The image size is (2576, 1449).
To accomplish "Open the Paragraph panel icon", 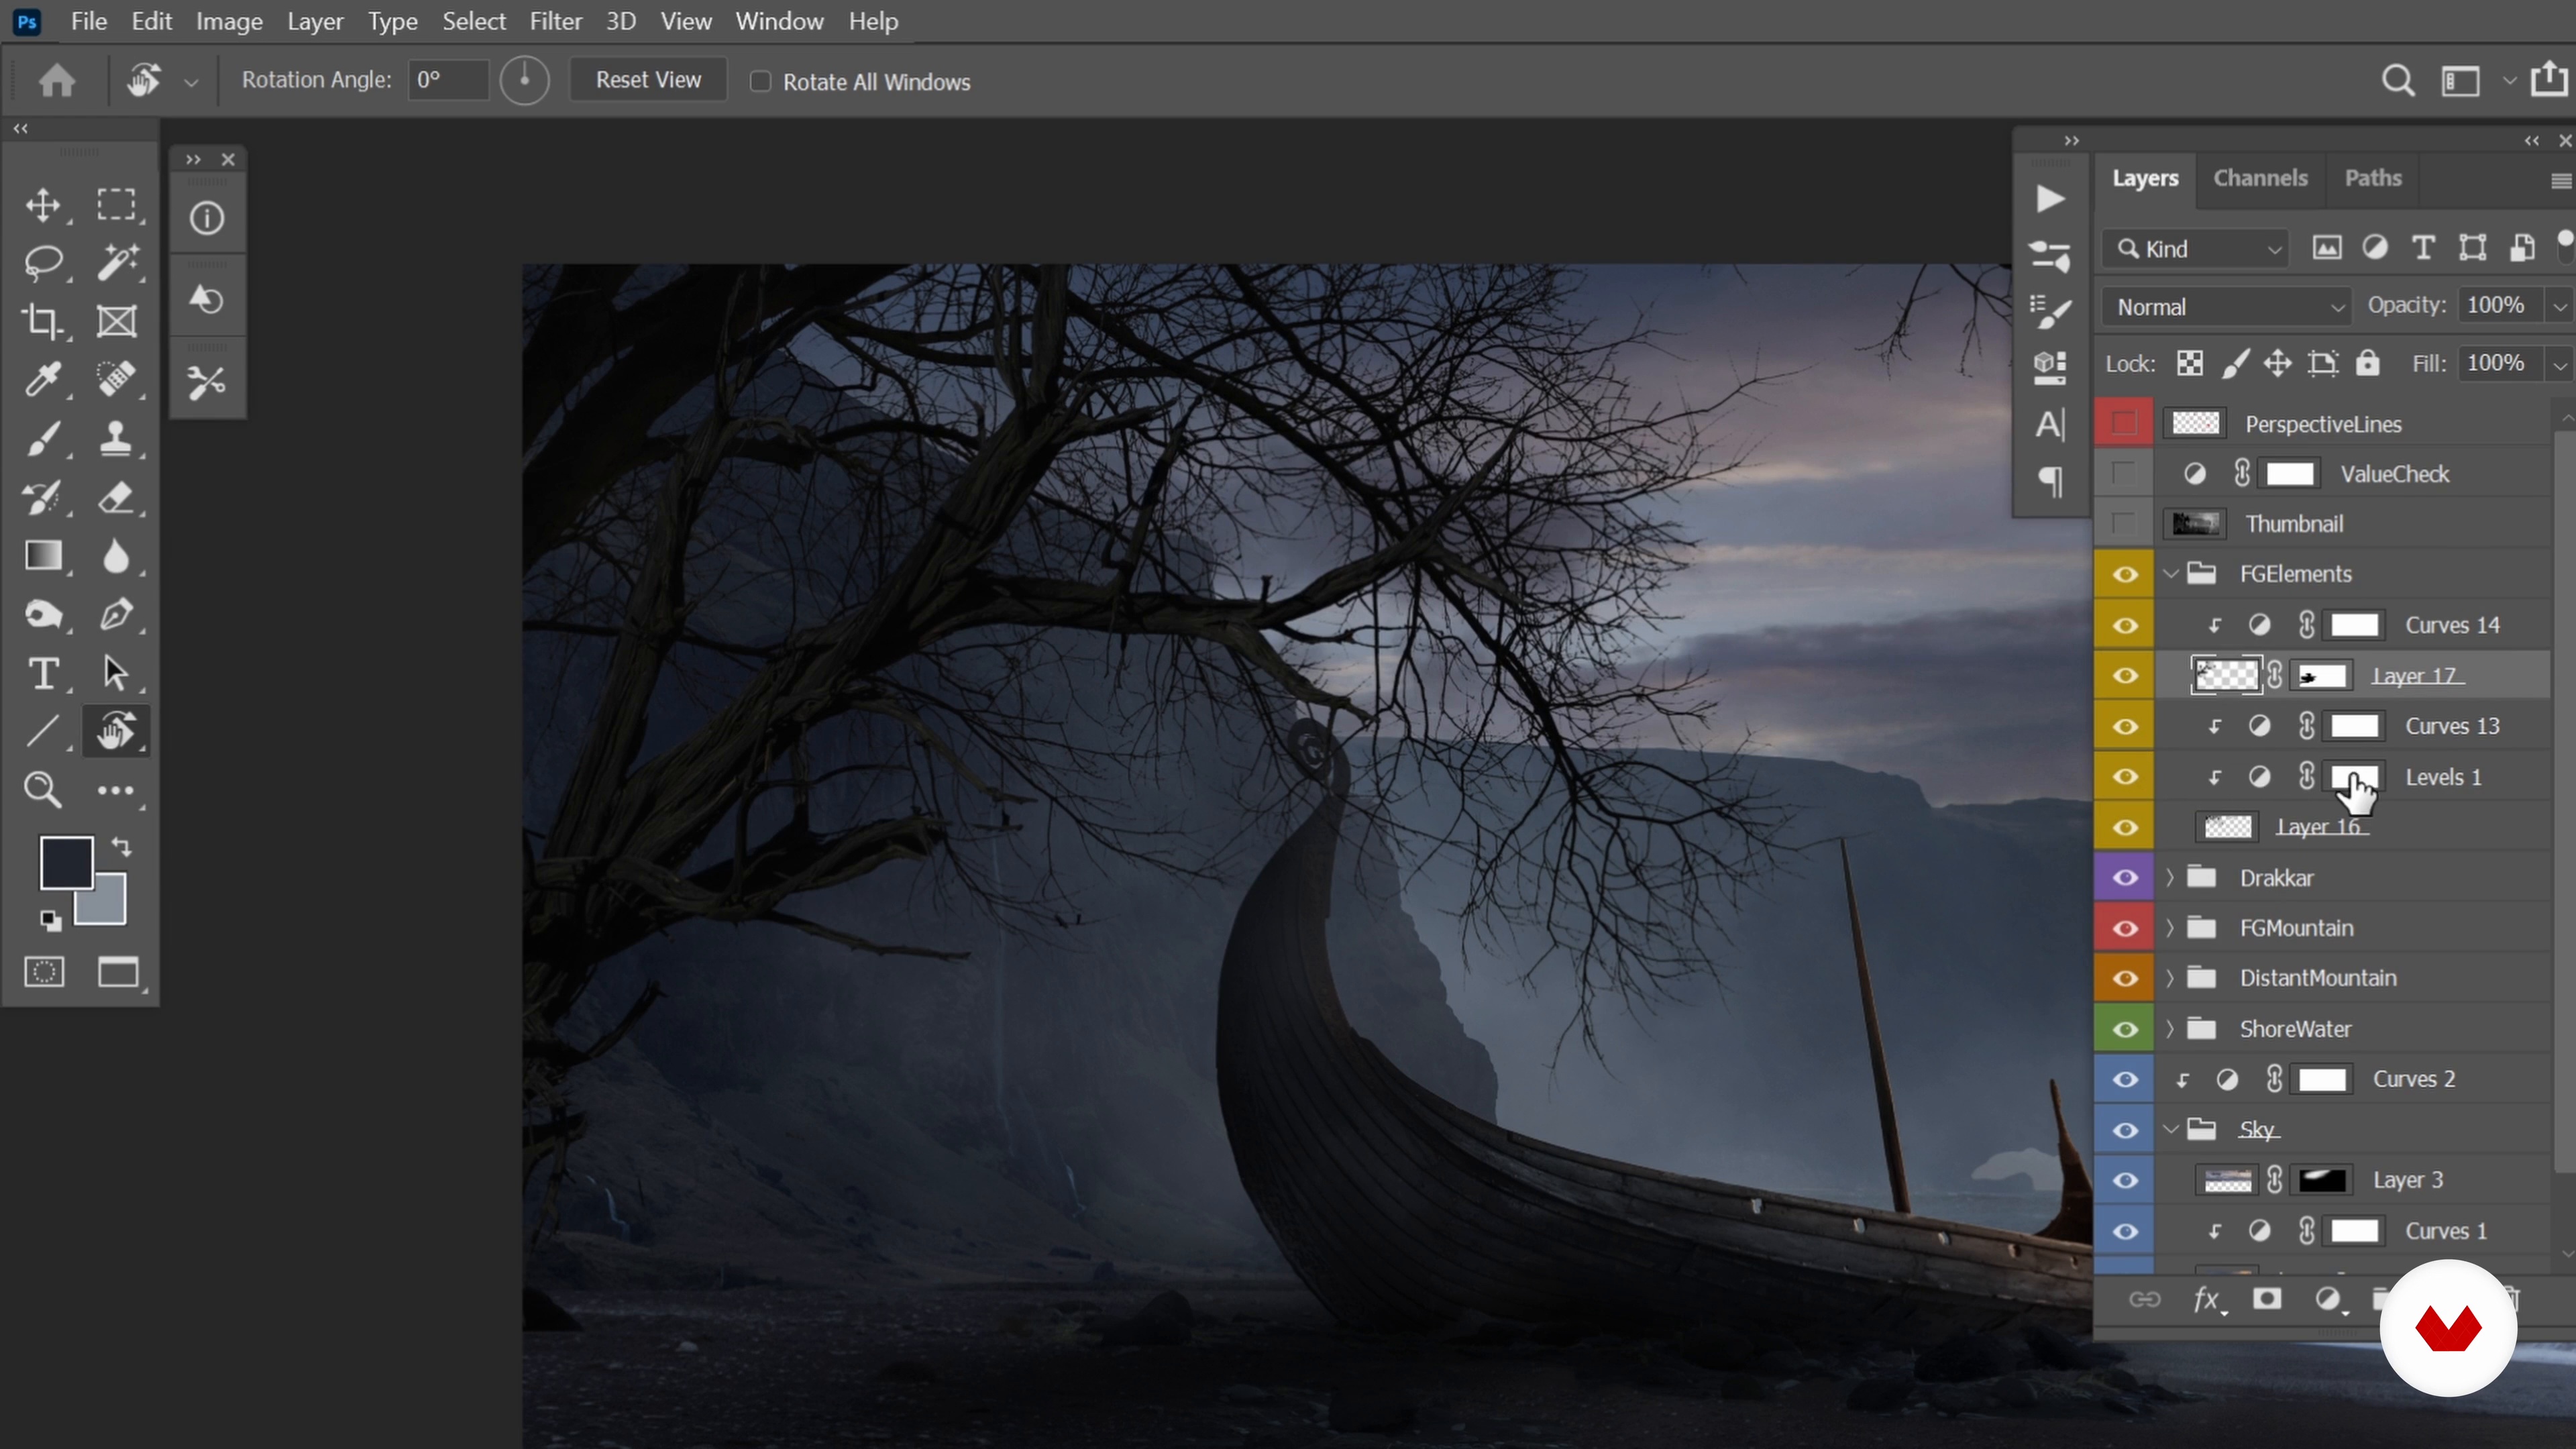I will [x=2050, y=482].
